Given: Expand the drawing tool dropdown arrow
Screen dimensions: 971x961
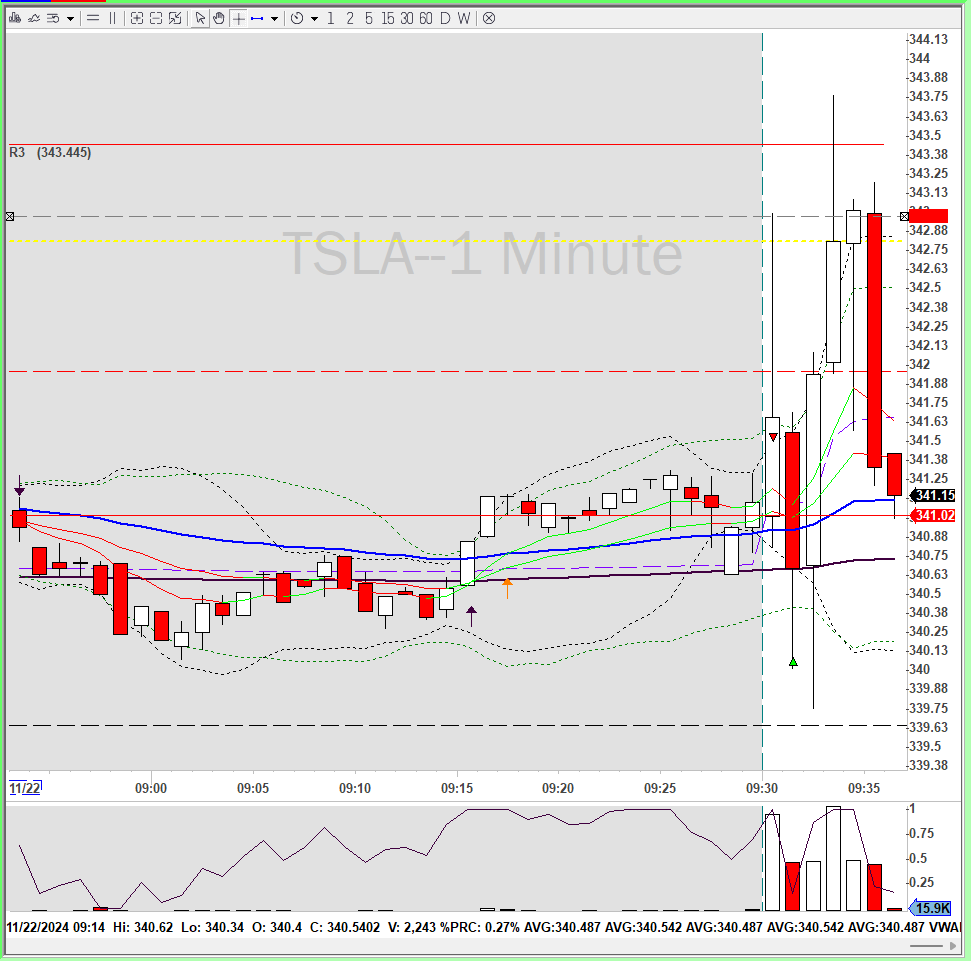Looking at the screenshot, I should pyautogui.click(x=274, y=19).
